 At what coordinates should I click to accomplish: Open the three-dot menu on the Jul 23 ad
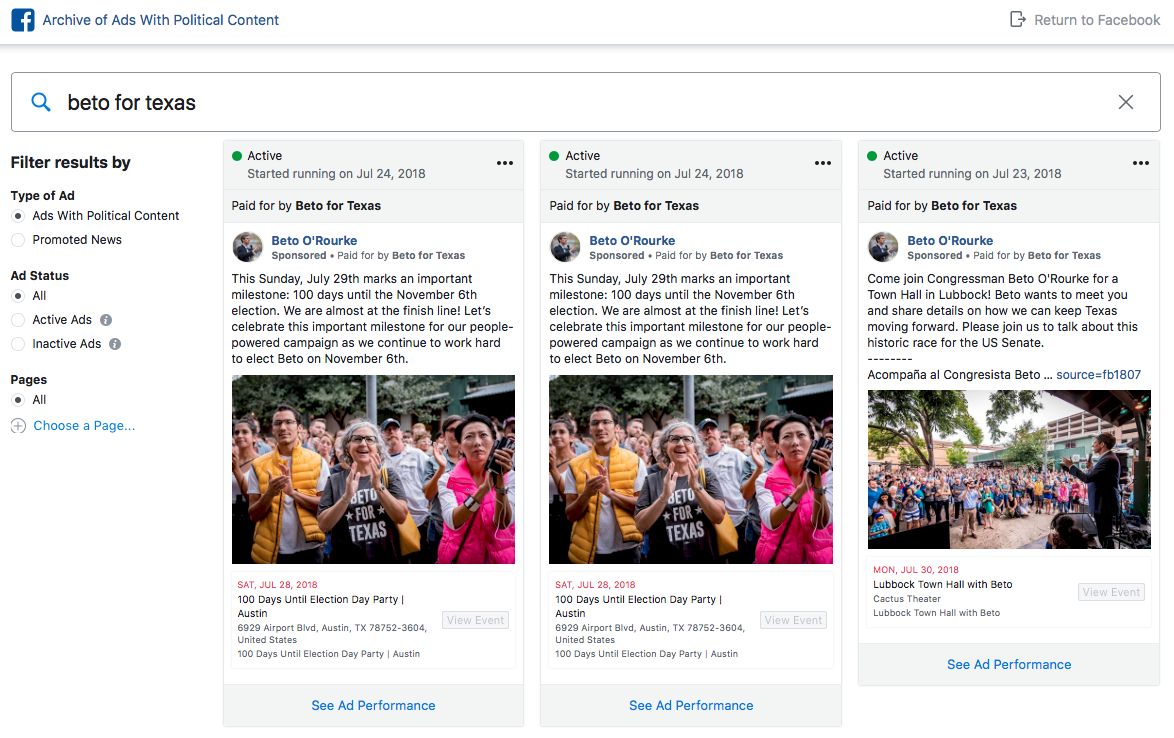pyautogui.click(x=1140, y=163)
